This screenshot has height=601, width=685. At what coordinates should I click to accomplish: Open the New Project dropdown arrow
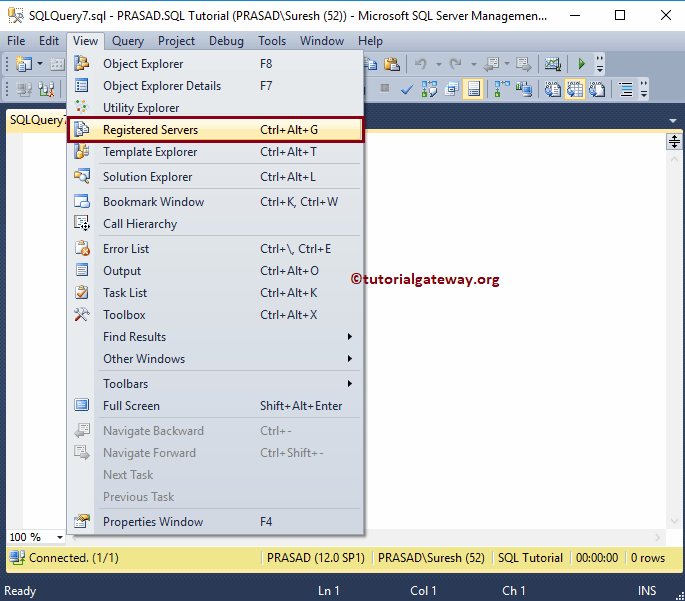40,64
